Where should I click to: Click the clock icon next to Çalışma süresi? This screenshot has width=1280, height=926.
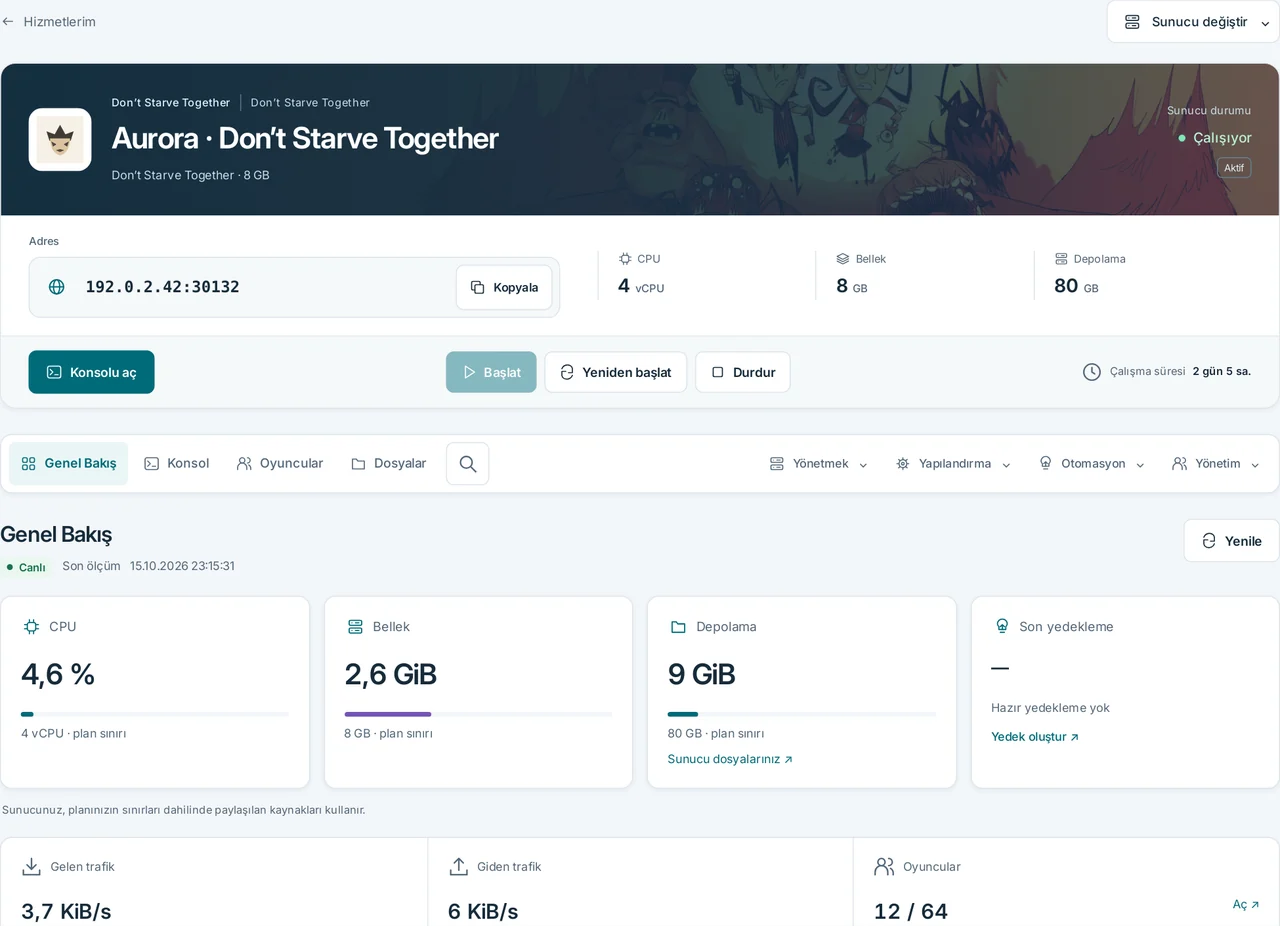pyautogui.click(x=1092, y=372)
